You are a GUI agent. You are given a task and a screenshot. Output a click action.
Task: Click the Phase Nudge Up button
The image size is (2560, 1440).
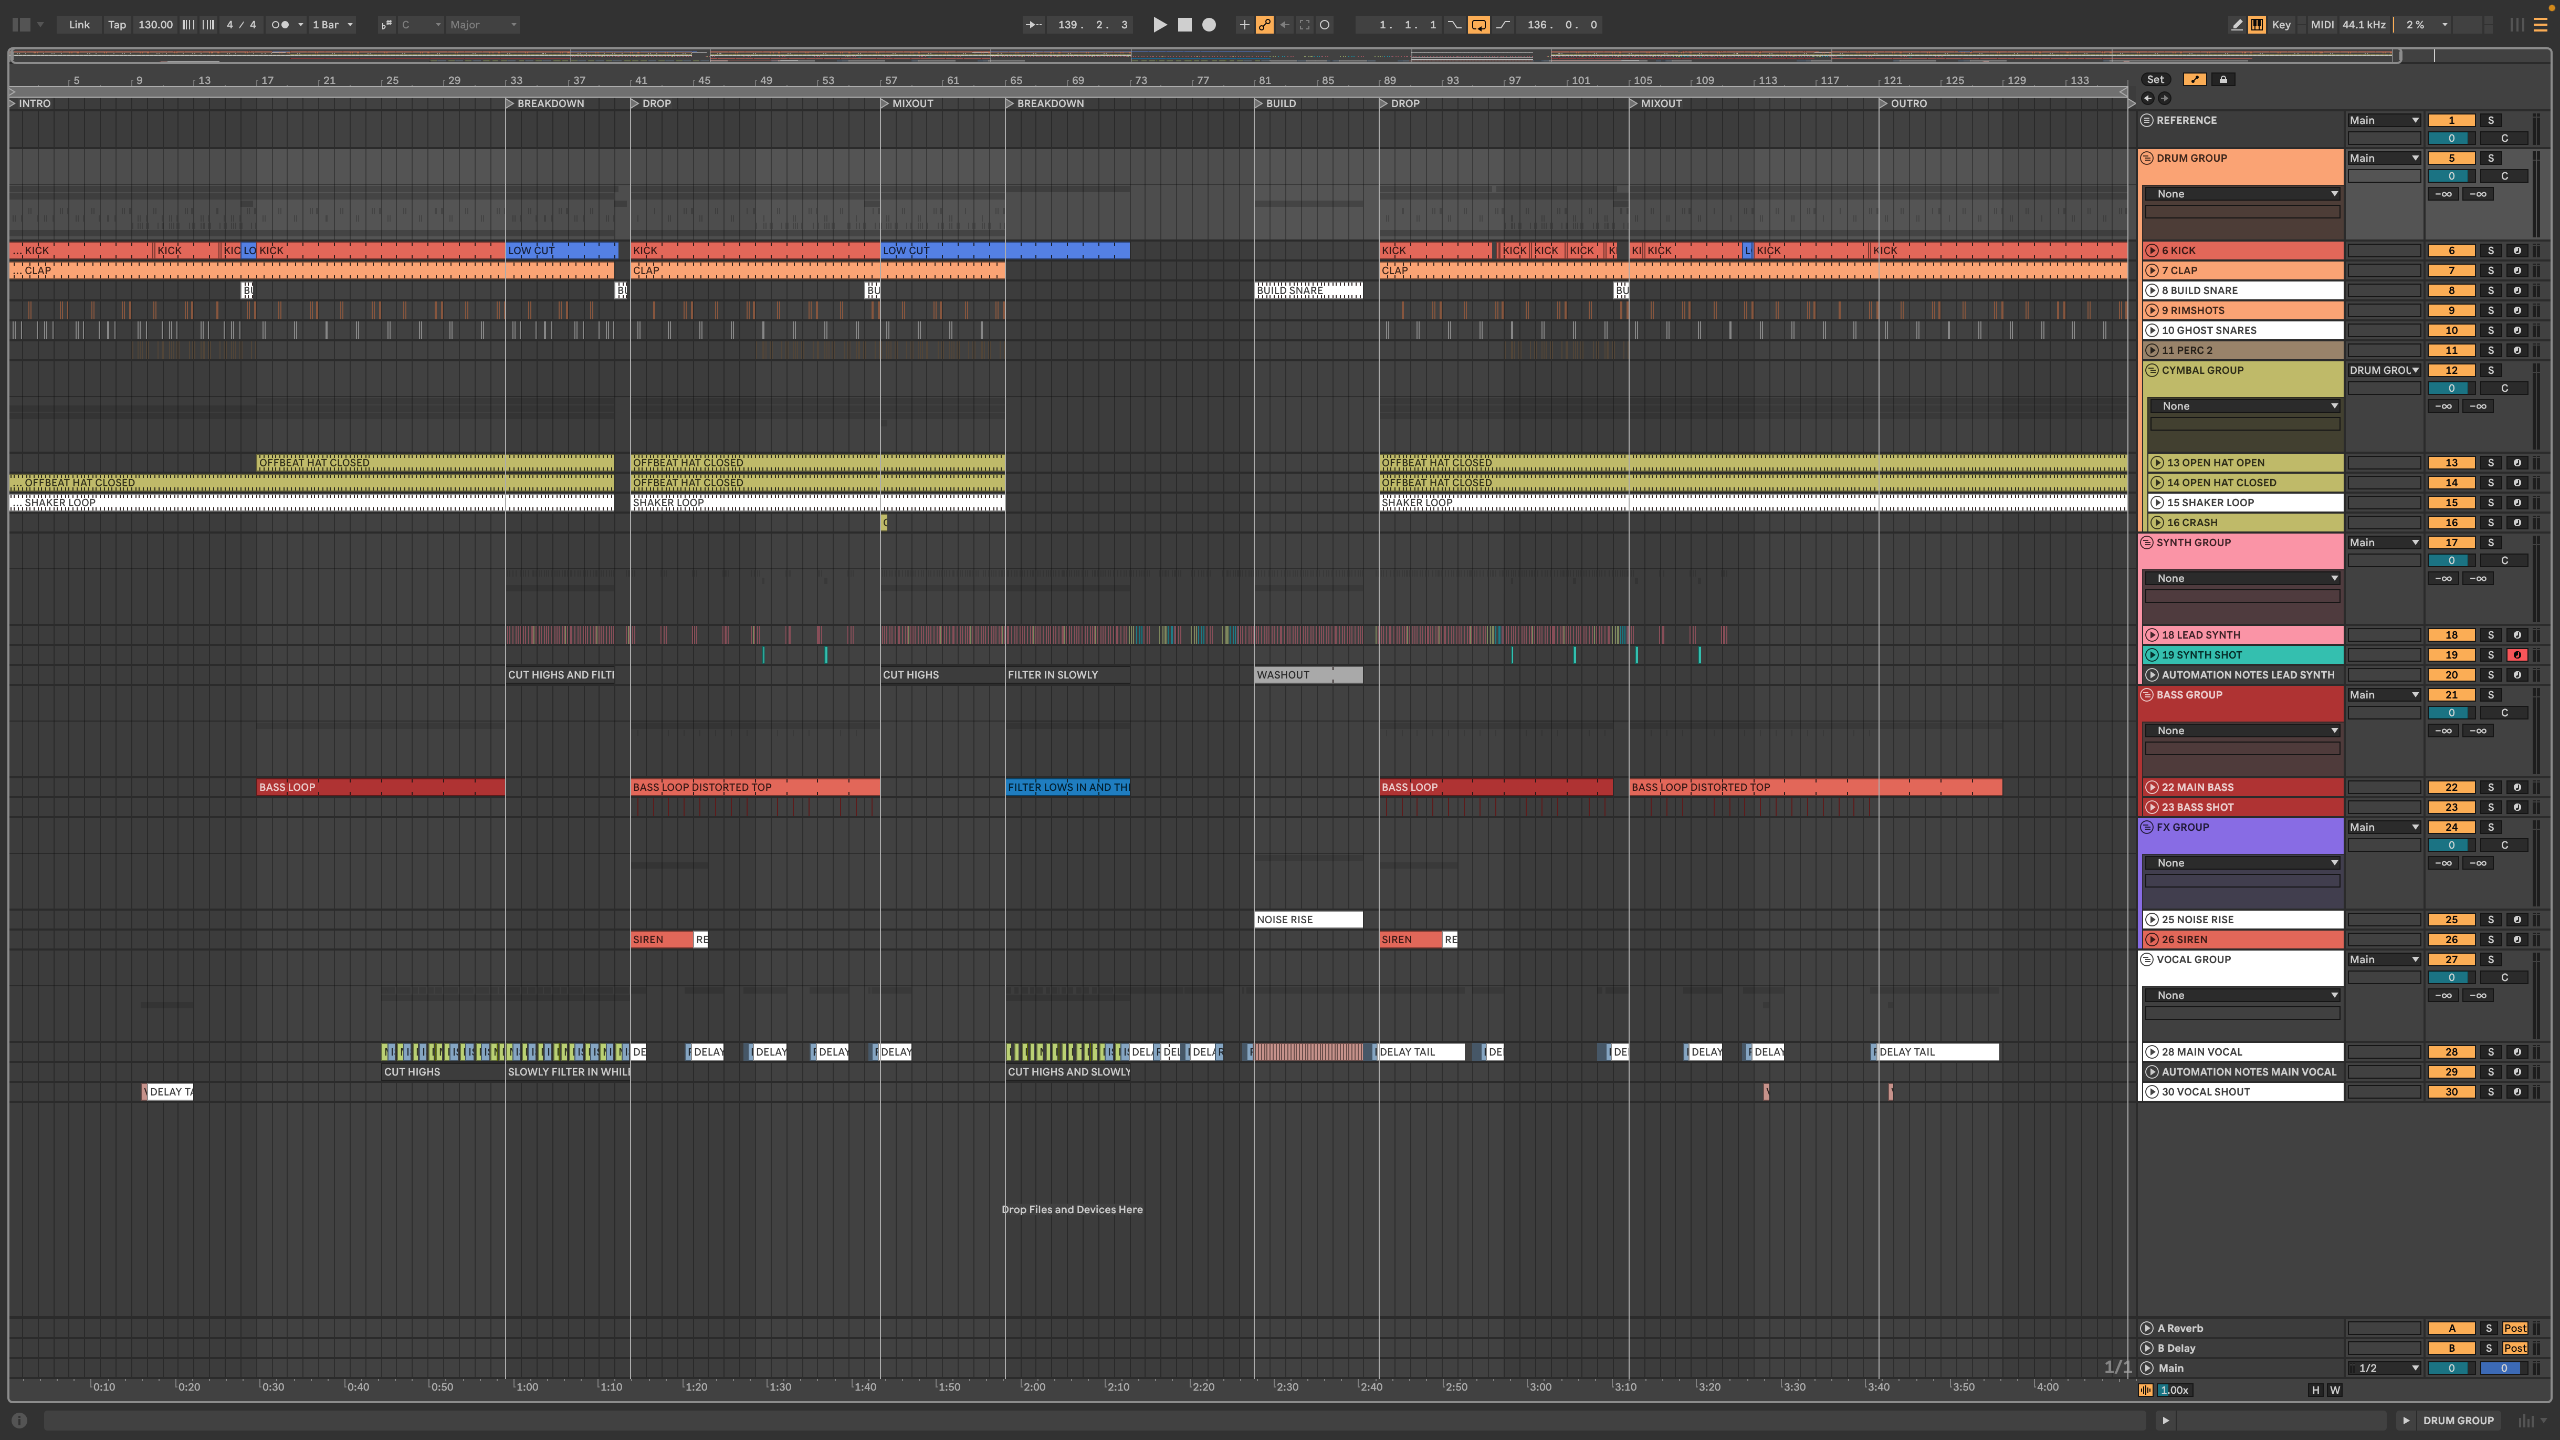tap(208, 25)
